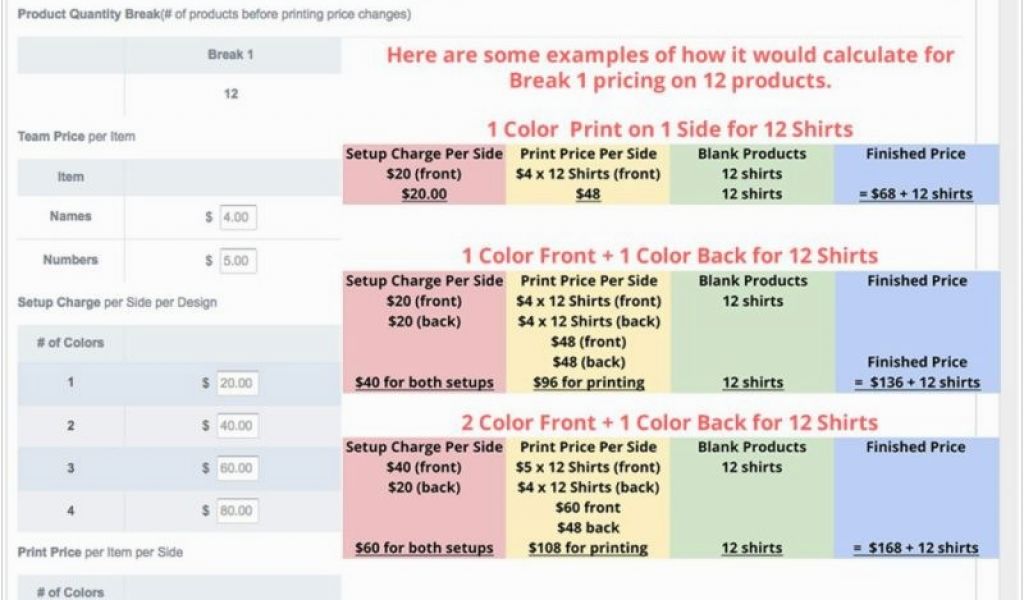Click the '= $68 + 12 shirts' finished price
This screenshot has width=1024, height=600.
[x=916, y=194]
